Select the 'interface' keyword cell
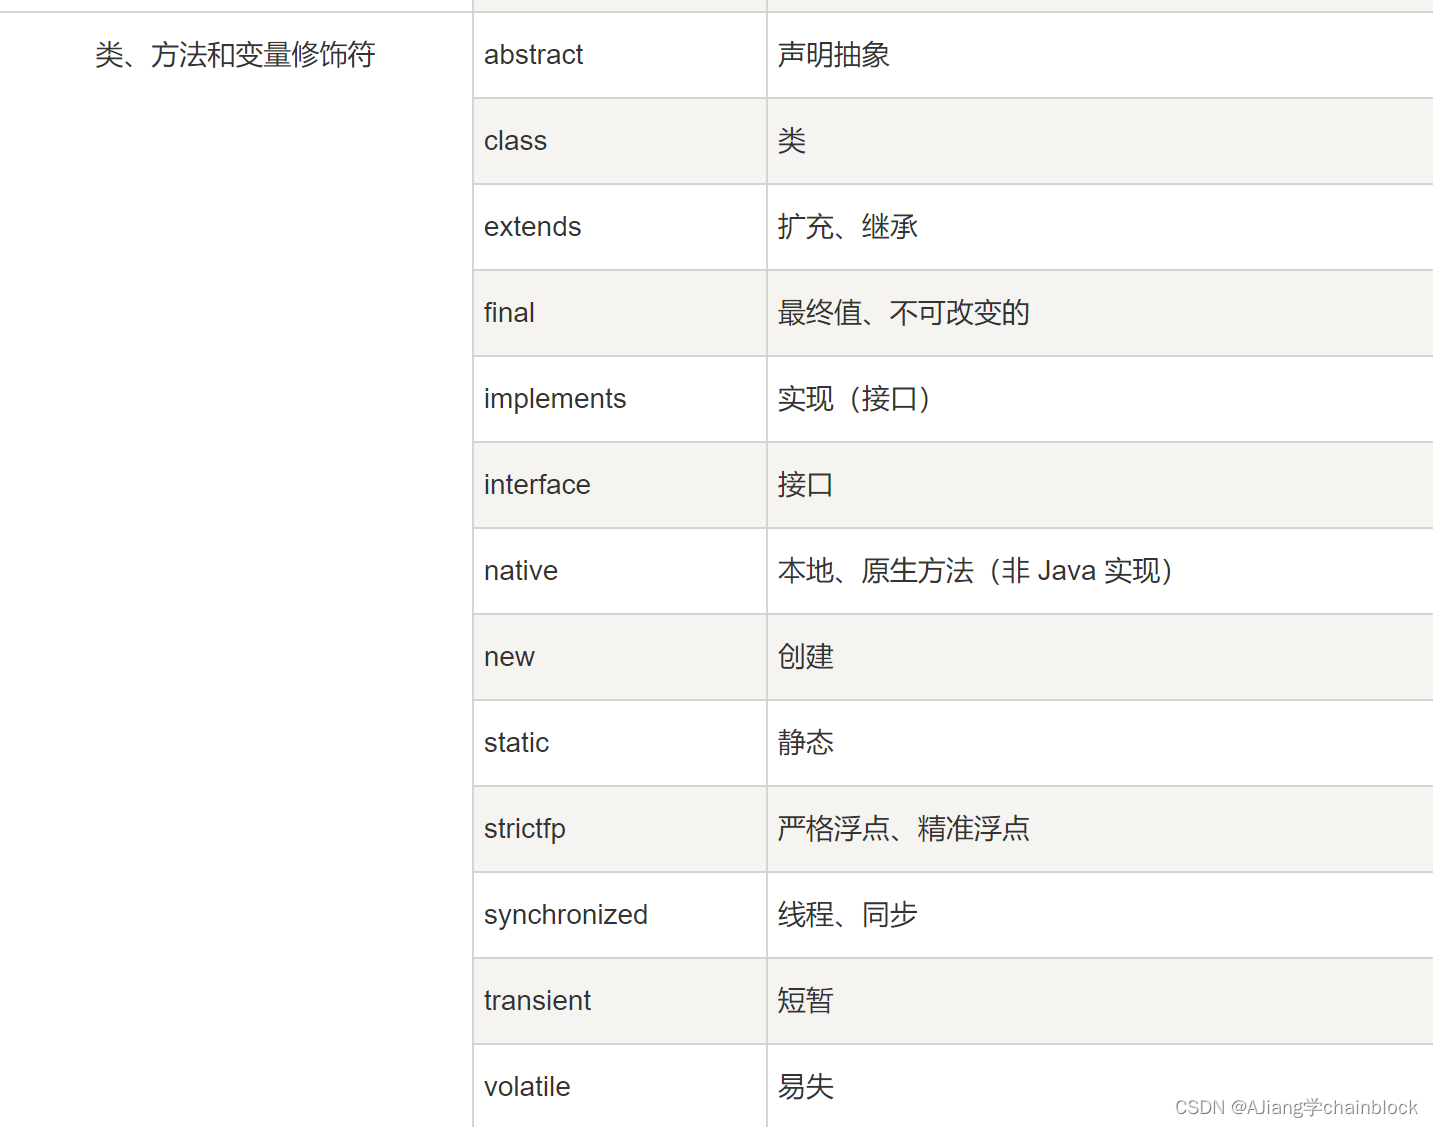1433x1127 pixels. coord(620,485)
